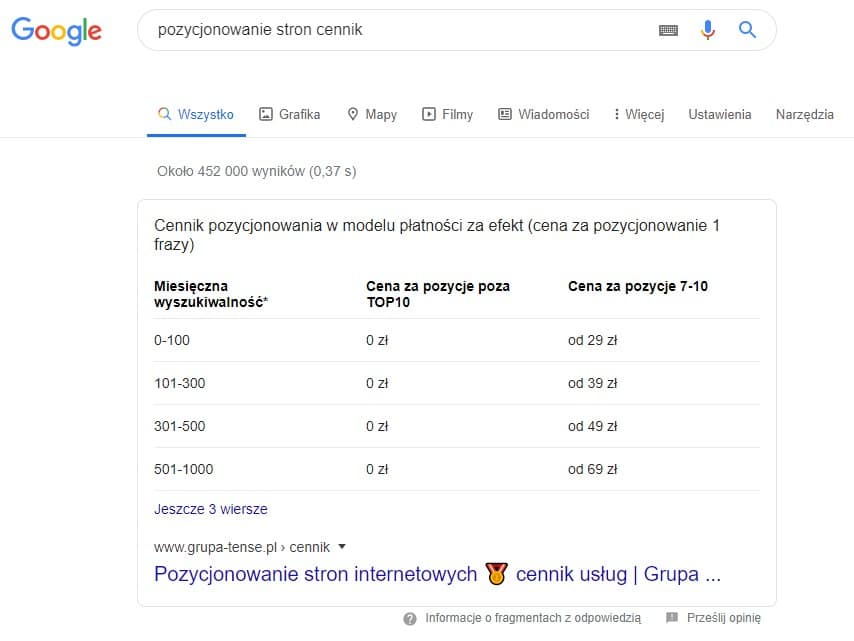Open the Wiadomości tab
Screen dimensions: 854x641
click(543, 114)
